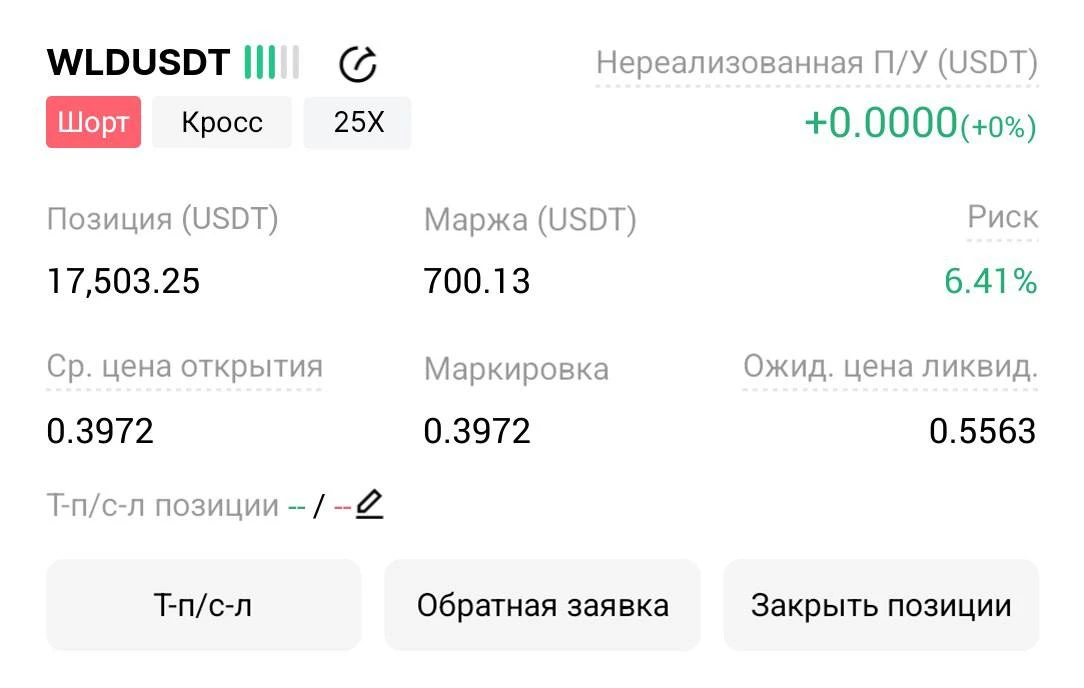Image resolution: width=1084 pixels, height=688 pixels.
Task: Tap the Нереализованная П/У (USDT) label
Action: pyautogui.click(x=816, y=64)
